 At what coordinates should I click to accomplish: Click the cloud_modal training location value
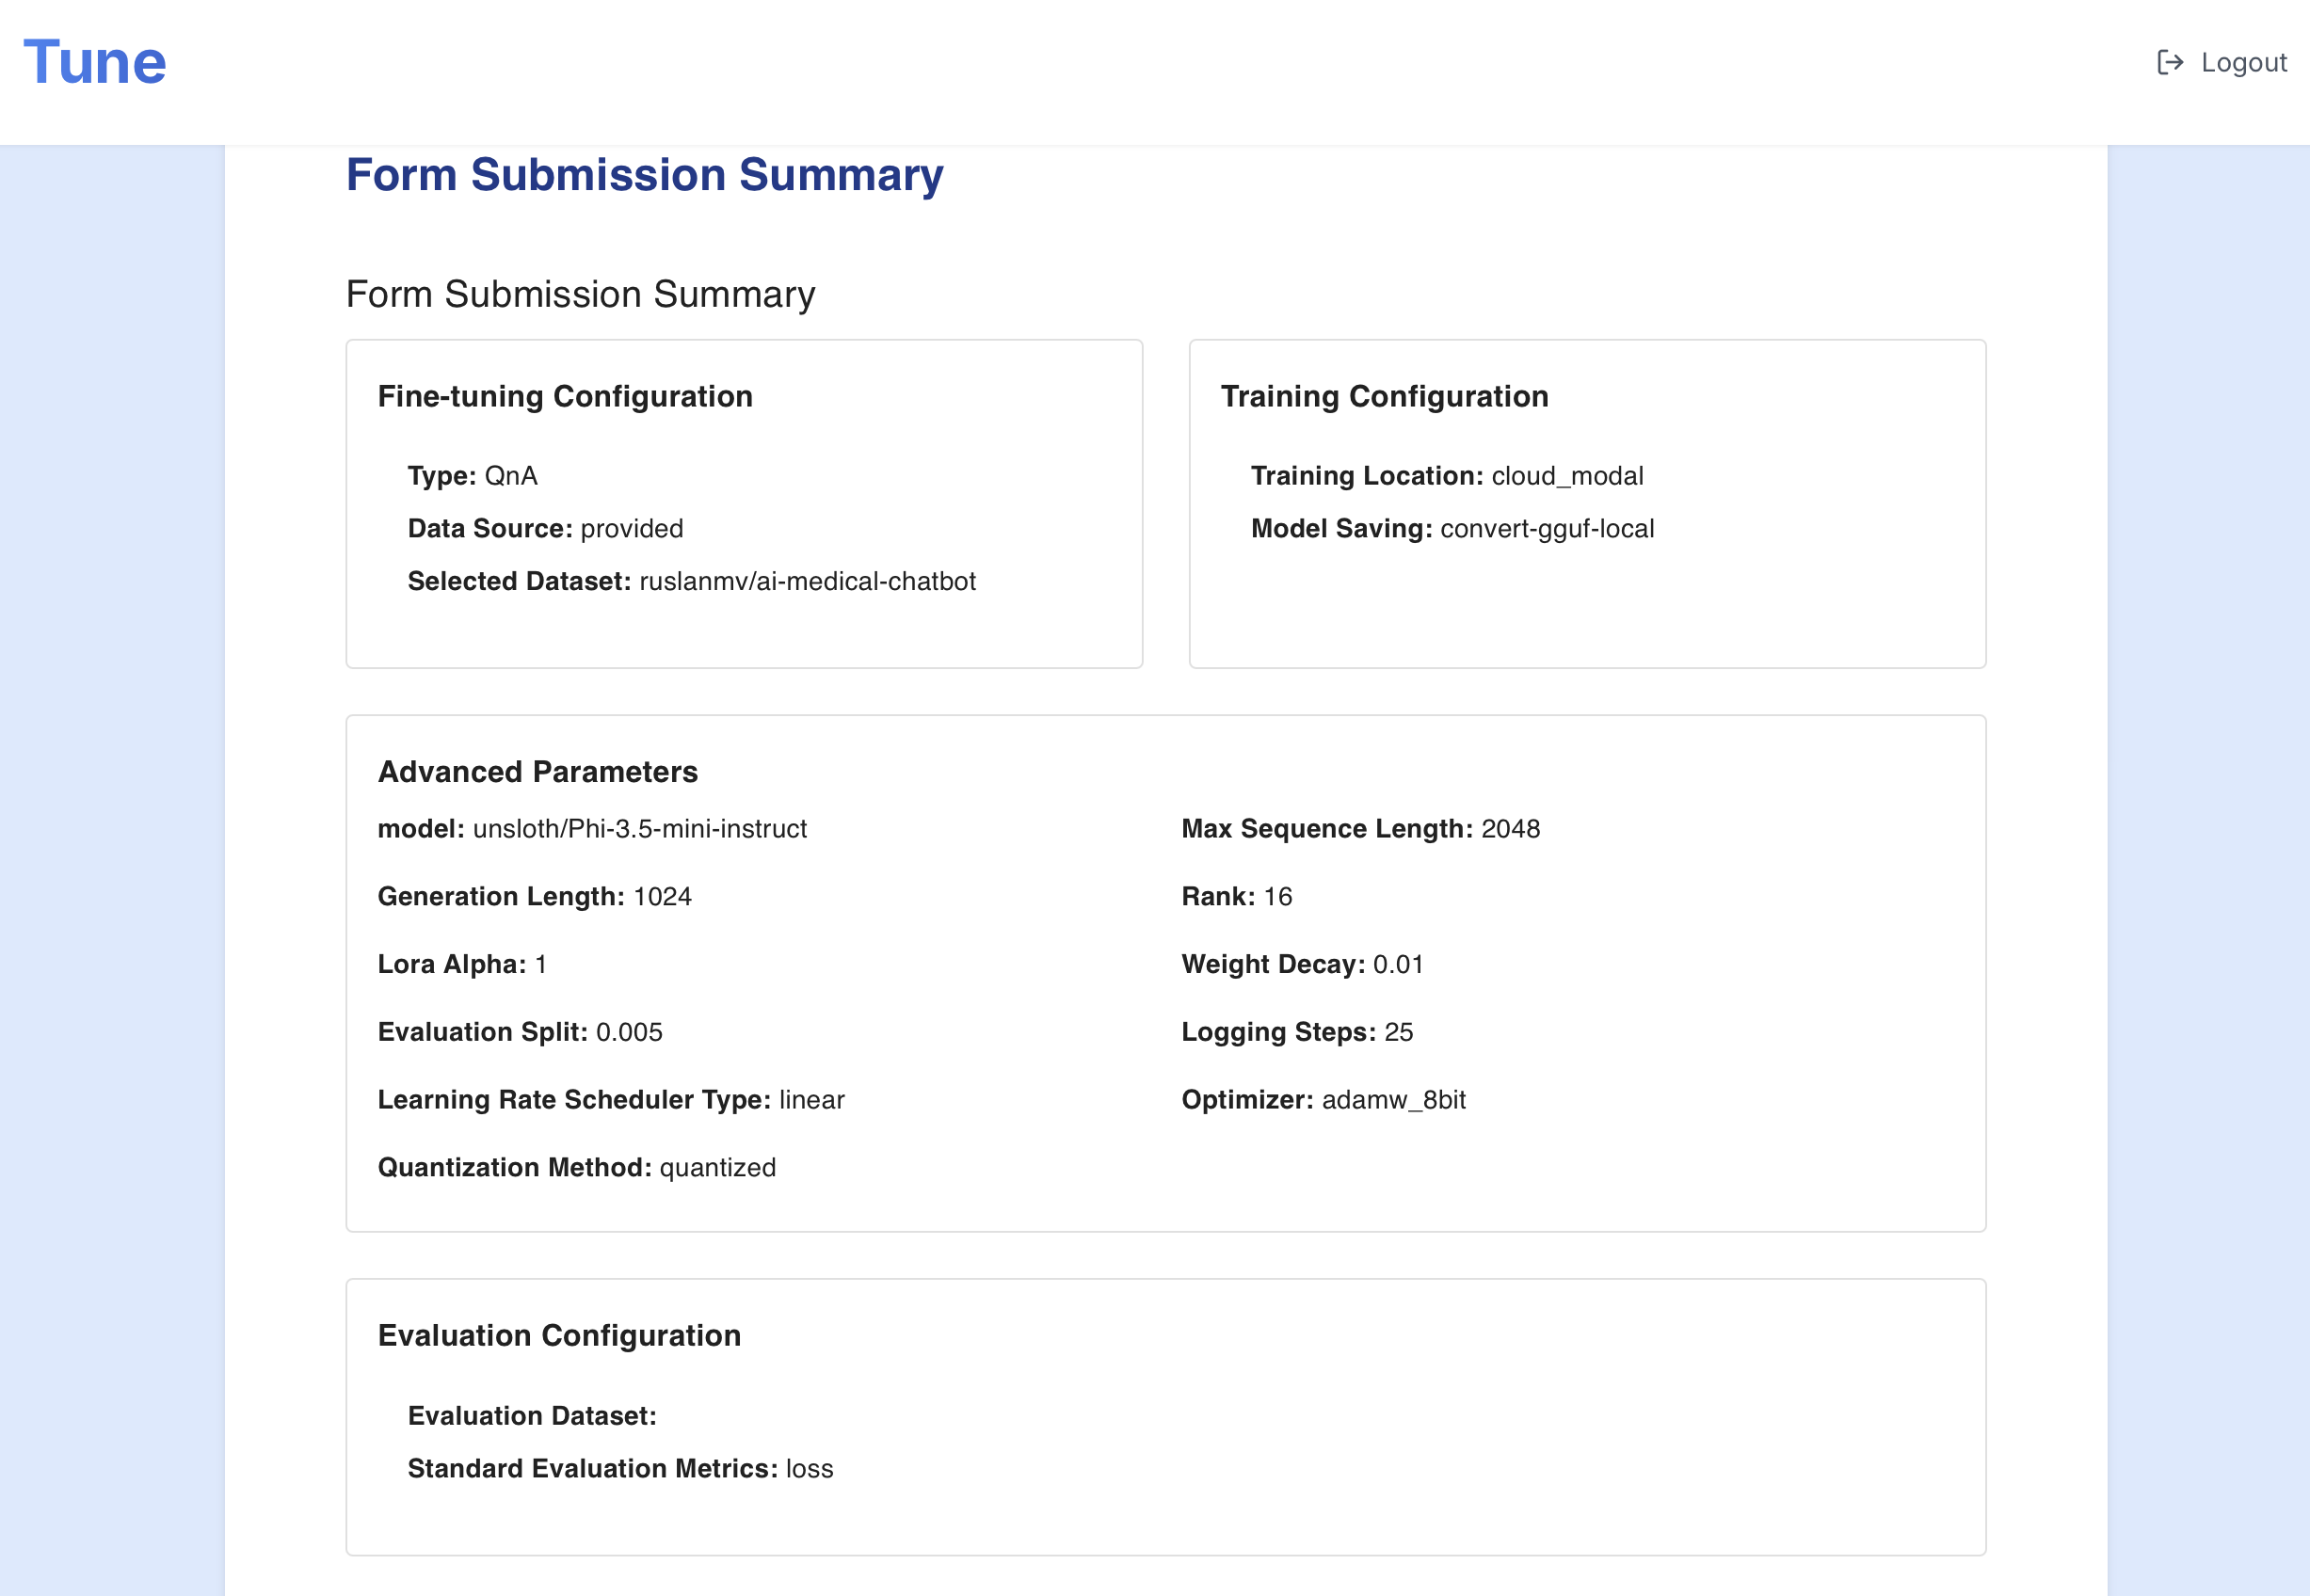coord(1567,476)
